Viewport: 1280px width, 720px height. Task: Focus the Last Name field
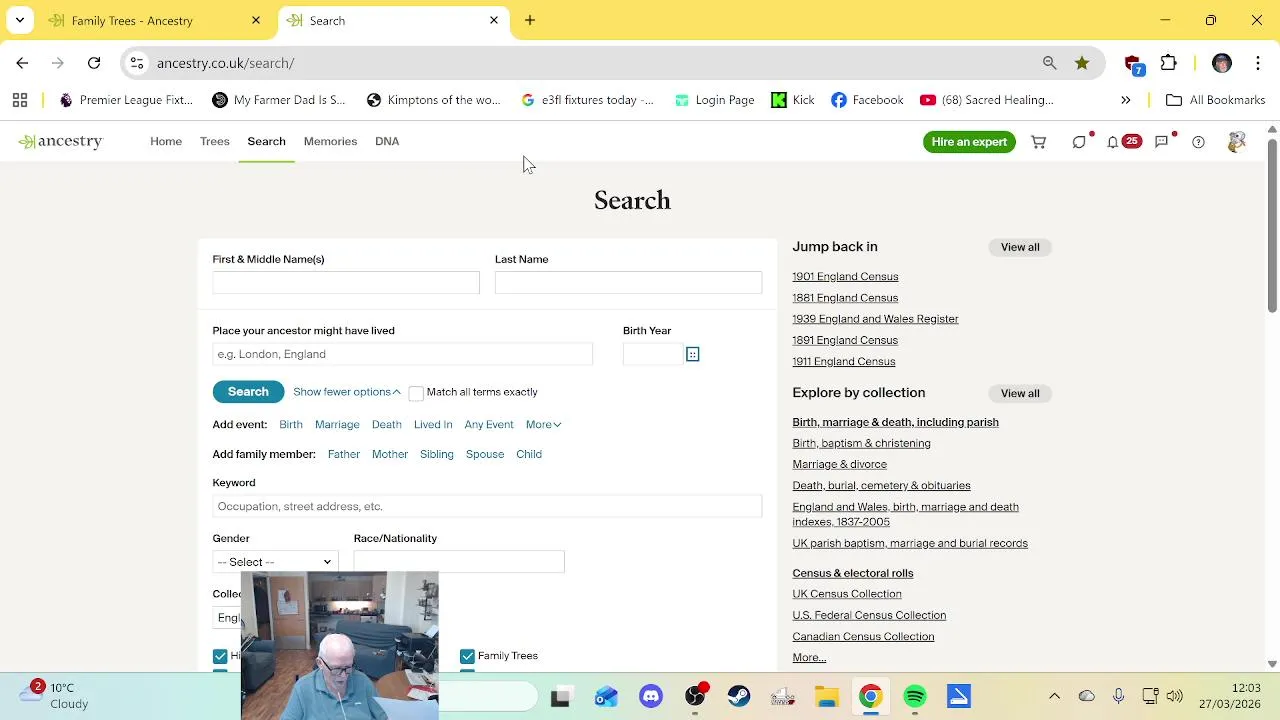628,283
